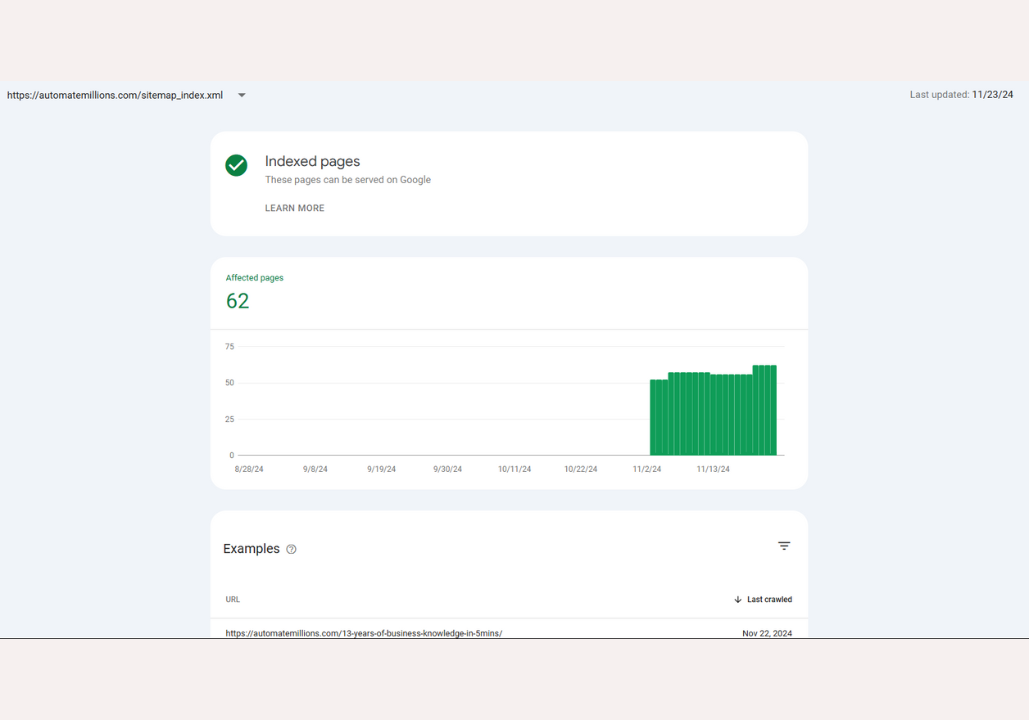Open the sitemap selector dropdown arrow

click(241, 96)
